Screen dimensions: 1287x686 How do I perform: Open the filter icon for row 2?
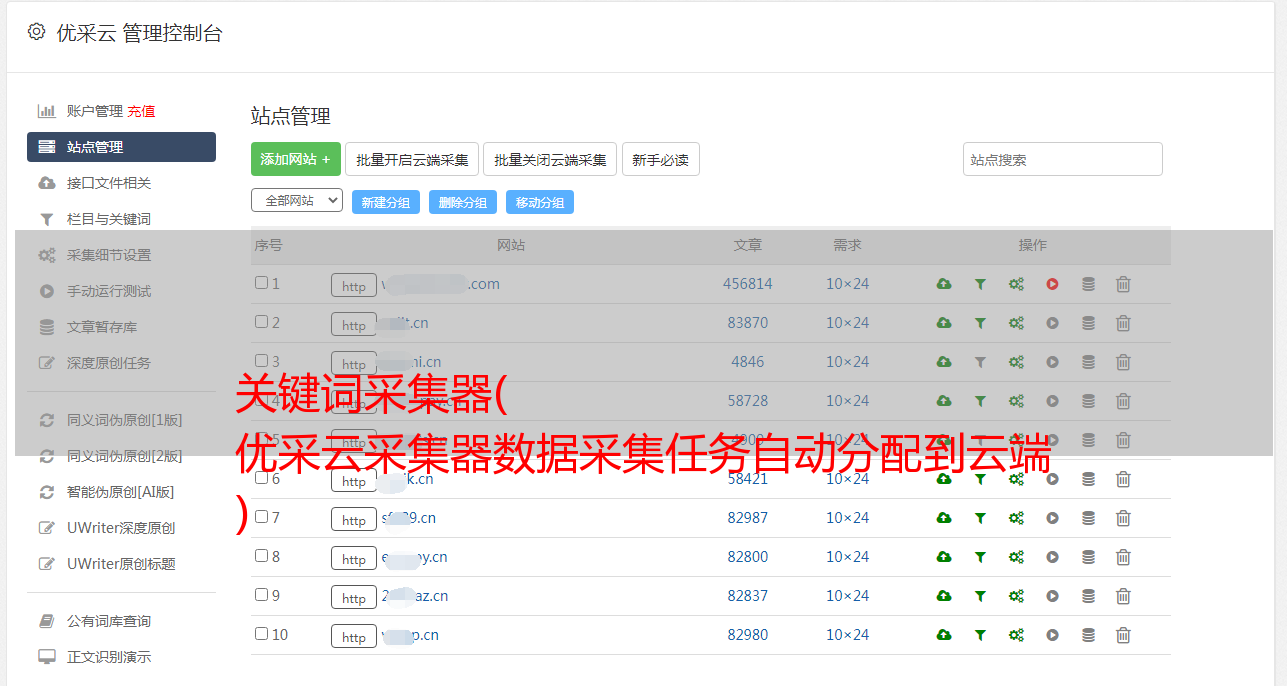[980, 323]
